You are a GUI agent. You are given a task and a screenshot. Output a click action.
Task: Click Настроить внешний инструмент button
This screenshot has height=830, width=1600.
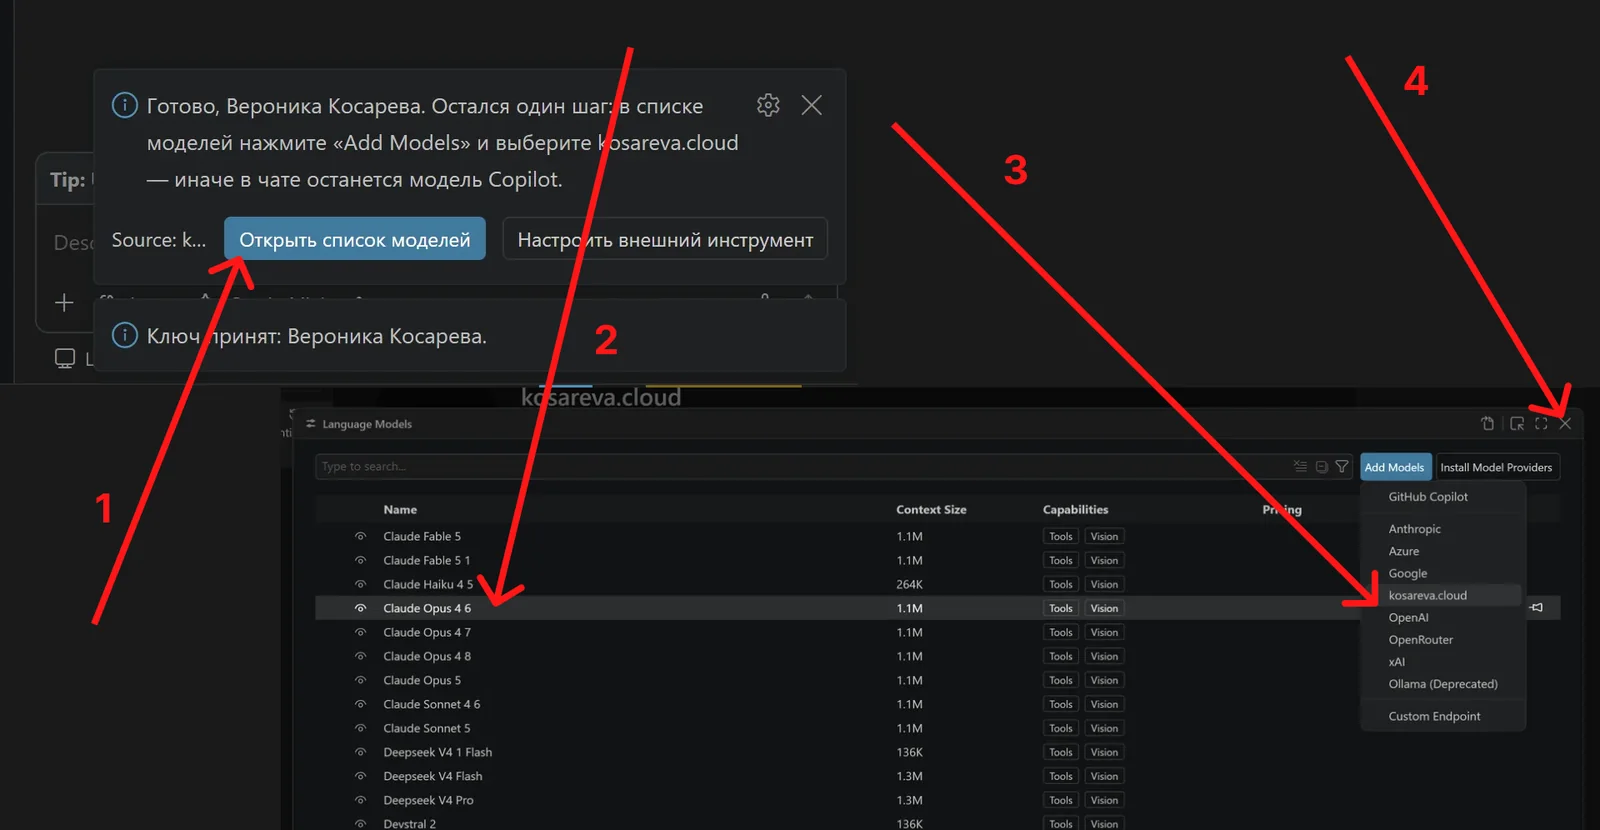tap(665, 239)
